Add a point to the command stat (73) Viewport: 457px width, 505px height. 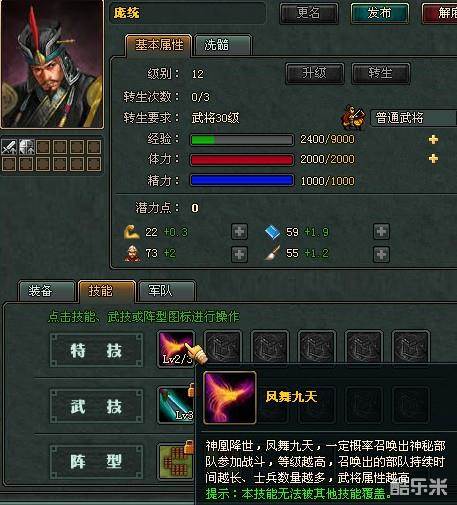tap(239, 254)
